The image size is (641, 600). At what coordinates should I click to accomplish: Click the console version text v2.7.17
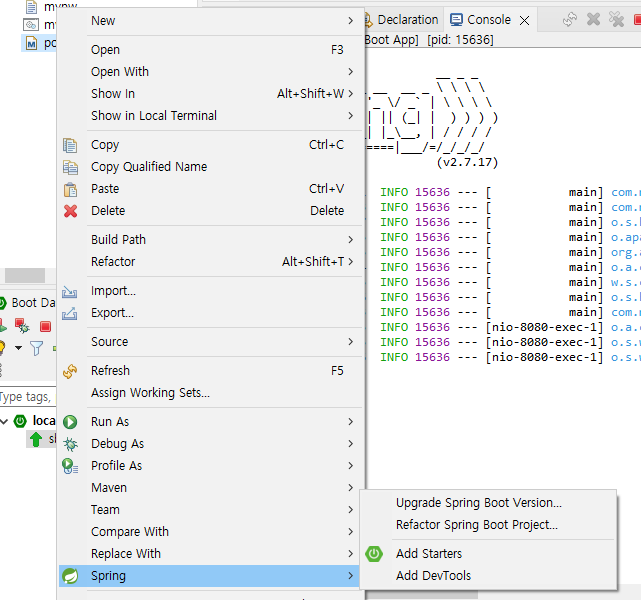[467, 162]
